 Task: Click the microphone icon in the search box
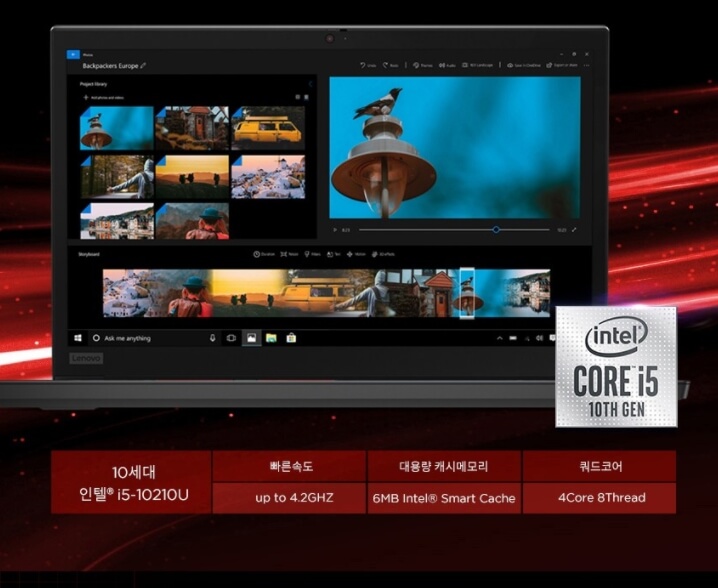[x=212, y=338]
